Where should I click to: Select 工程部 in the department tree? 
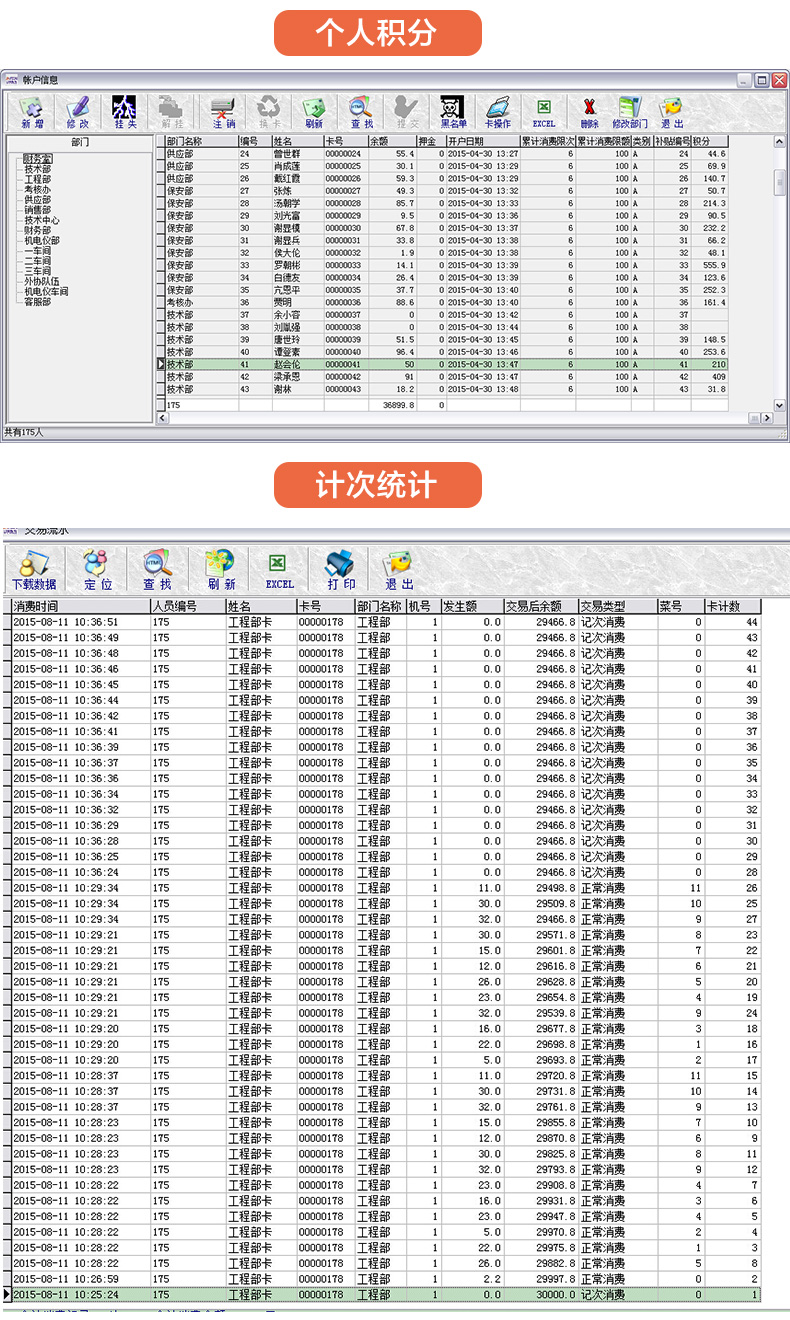pyautogui.click(x=37, y=180)
